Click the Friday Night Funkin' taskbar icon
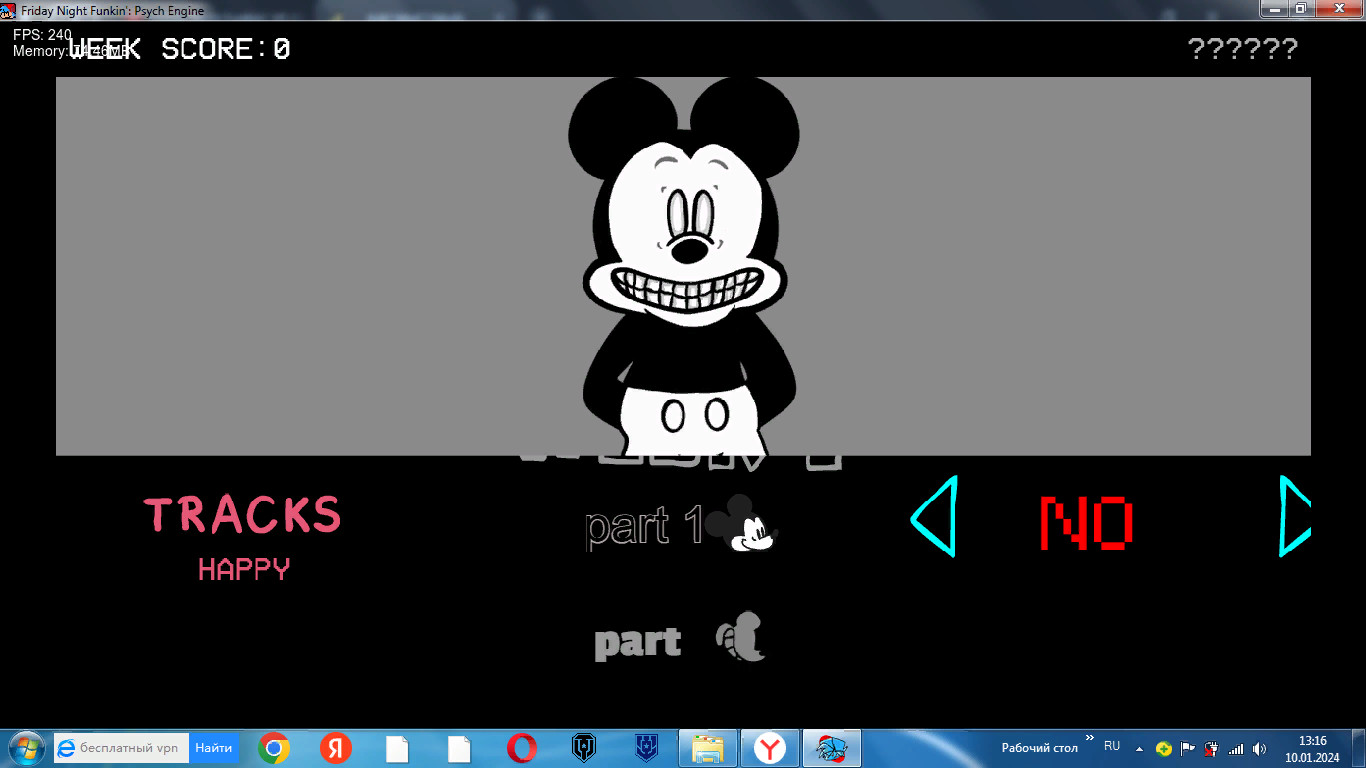The image size is (1366, 768). (832, 747)
